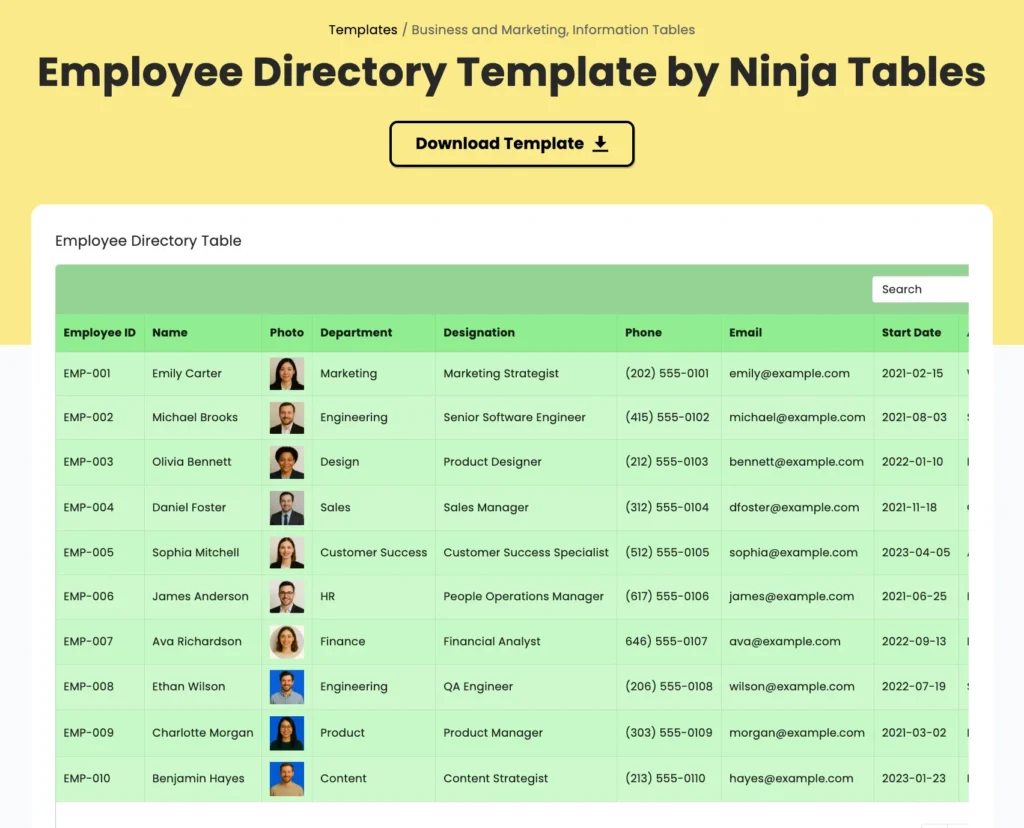The width and height of the screenshot is (1024, 828).
Task: Click the email sophia@example.com
Action: (x=793, y=552)
